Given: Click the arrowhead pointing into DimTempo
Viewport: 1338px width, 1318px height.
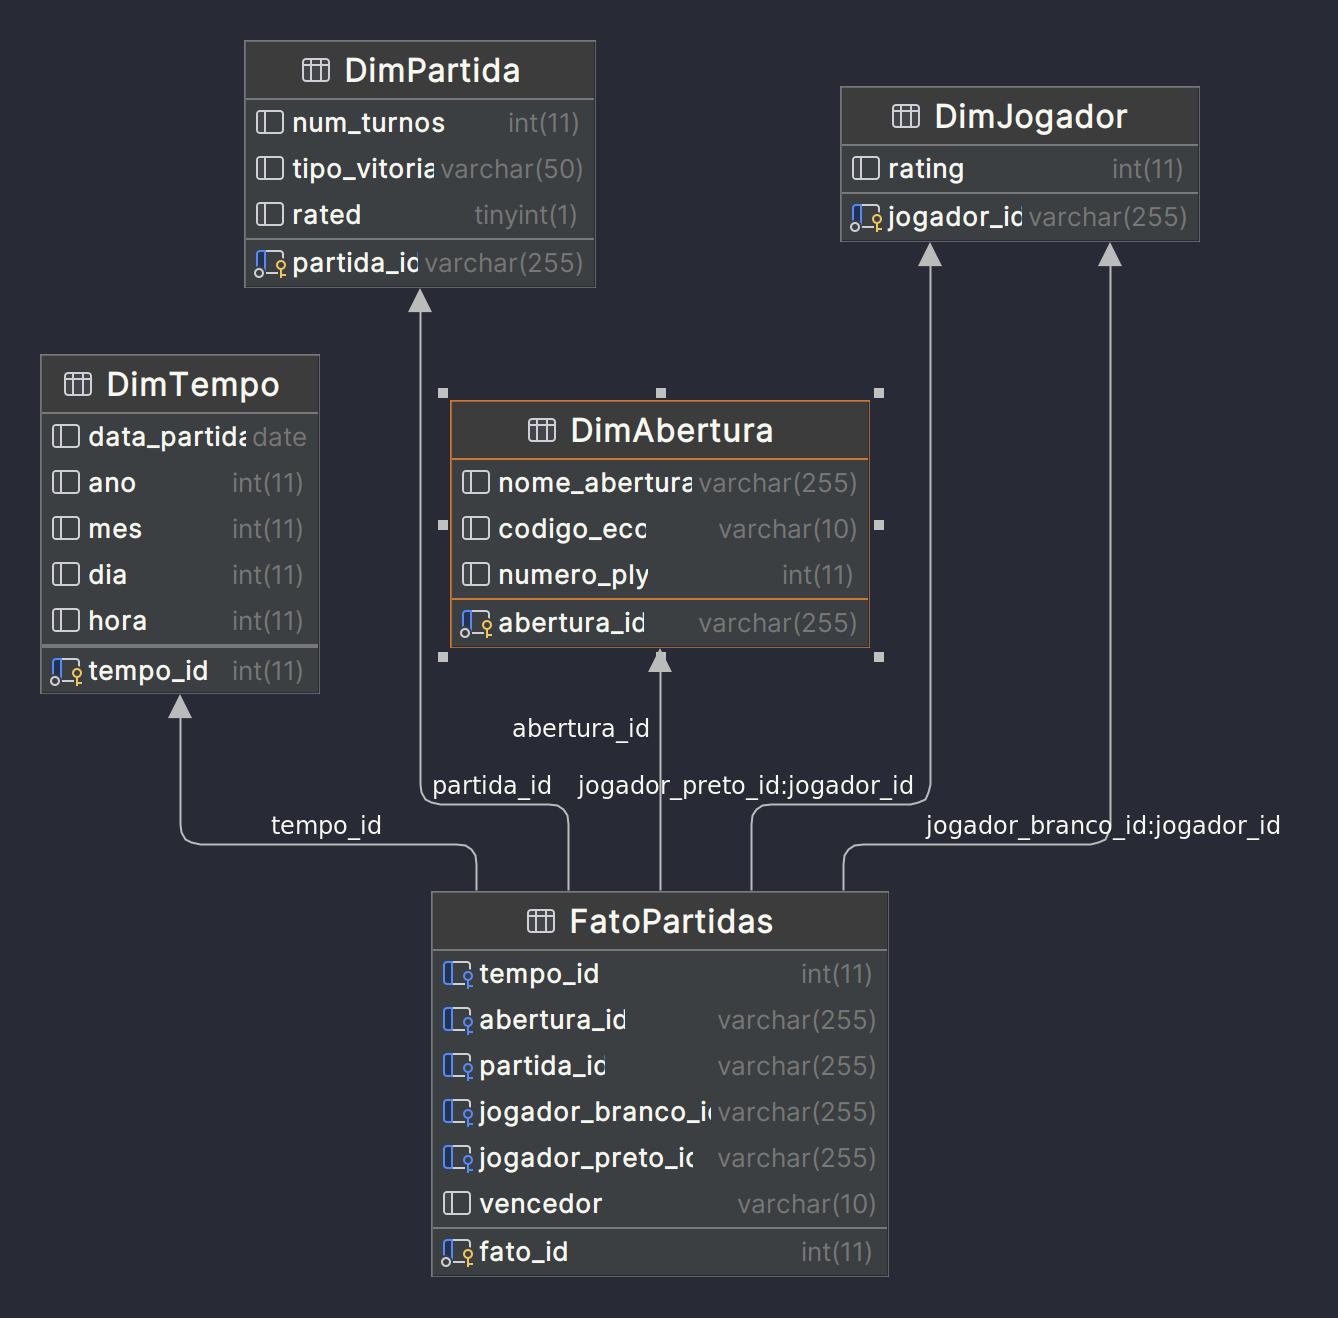Looking at the screenshot, I should pos(180,706).
